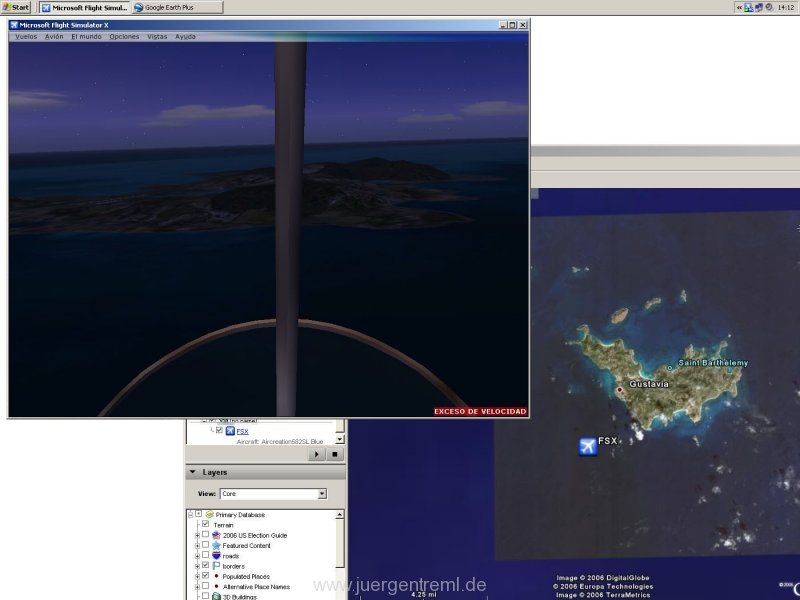800x600 pixels.
Task: Click the tour stop button
Action: point(335,454)
